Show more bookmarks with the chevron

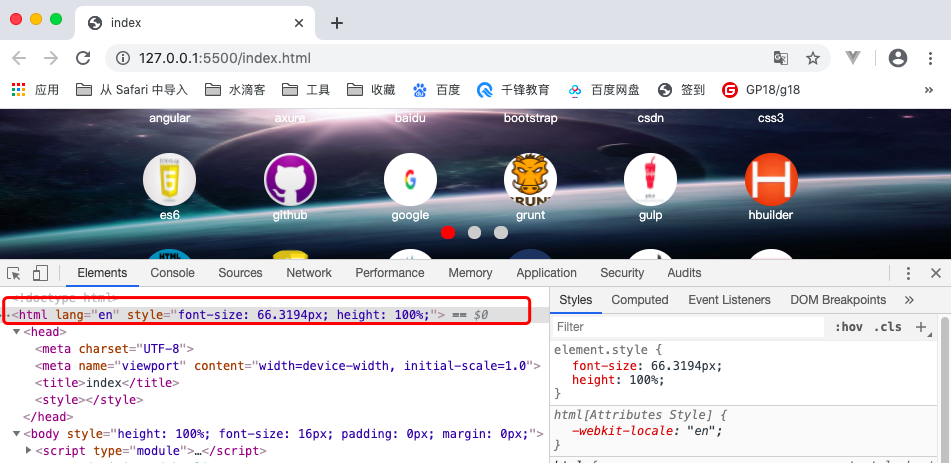click(929, 90)
